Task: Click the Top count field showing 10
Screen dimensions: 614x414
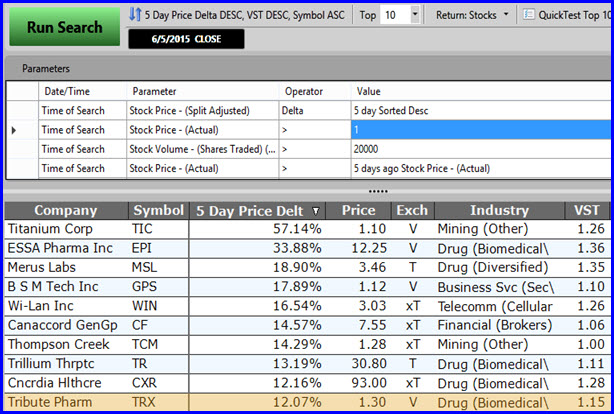Action: coord(395,15)
